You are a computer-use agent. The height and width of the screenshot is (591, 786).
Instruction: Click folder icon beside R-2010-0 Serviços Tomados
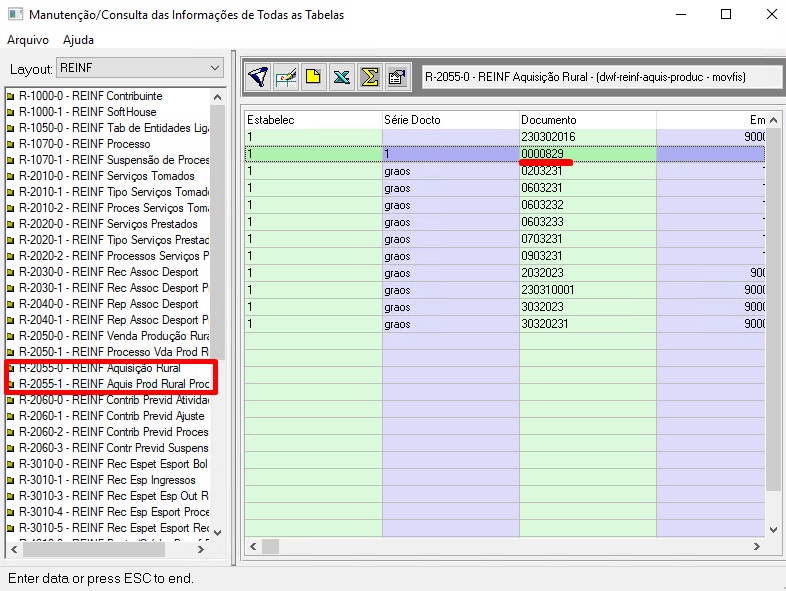pyautogui.click(x=11, y=176)
